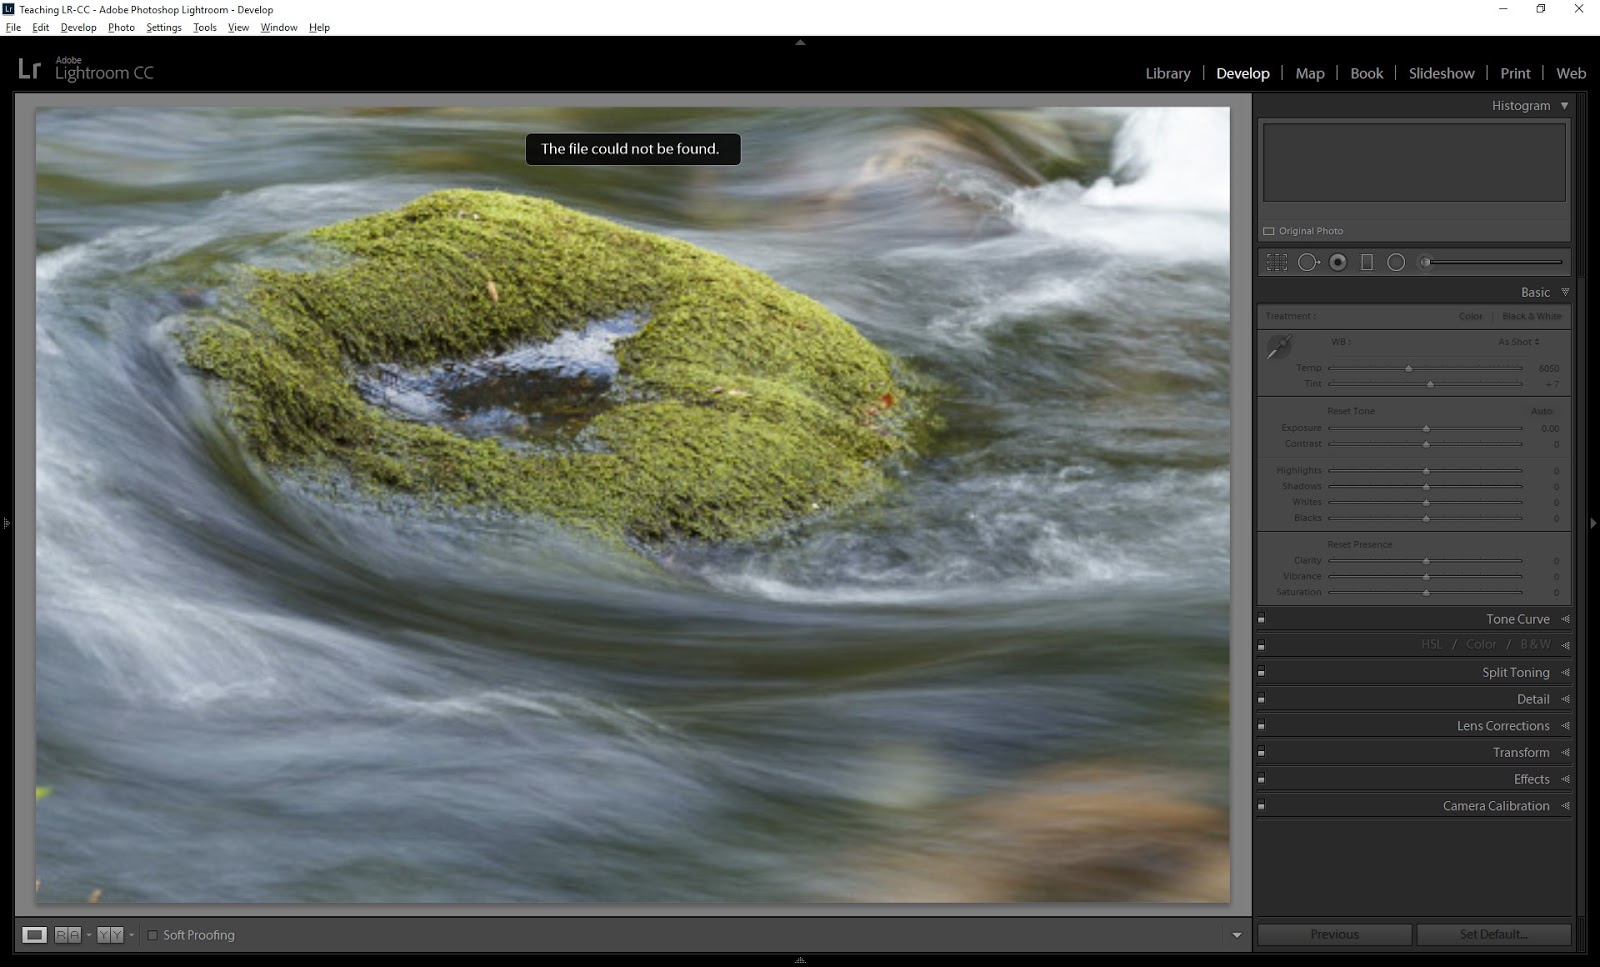Toggle the Transform panel switch
This screenshot has width=1600, height=967.
pyautogui.click(x=1262, y=753)
